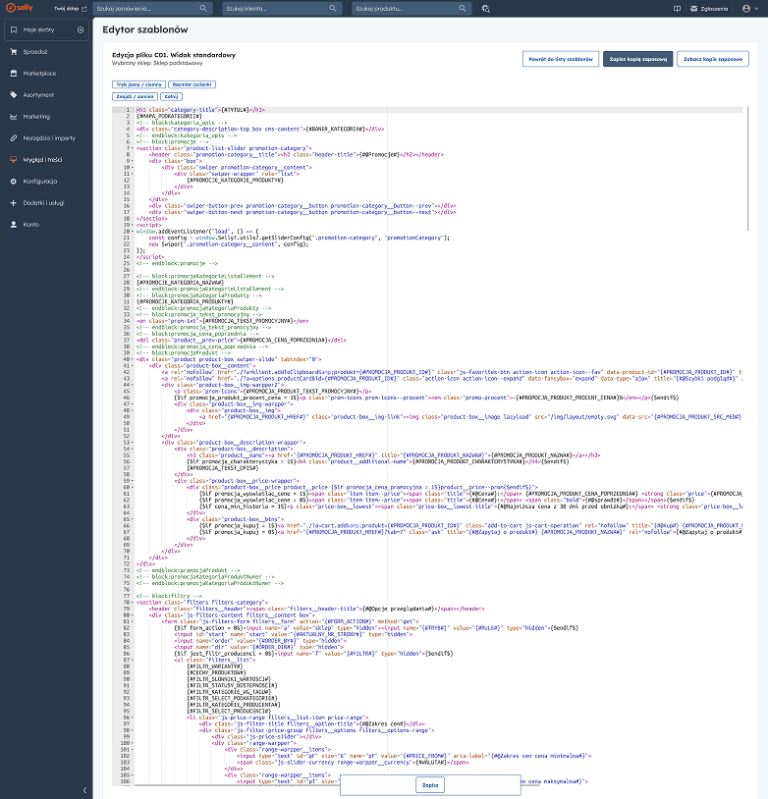Click the 'Zapisz' save button
Screen dimensions: 768x799
430,785
